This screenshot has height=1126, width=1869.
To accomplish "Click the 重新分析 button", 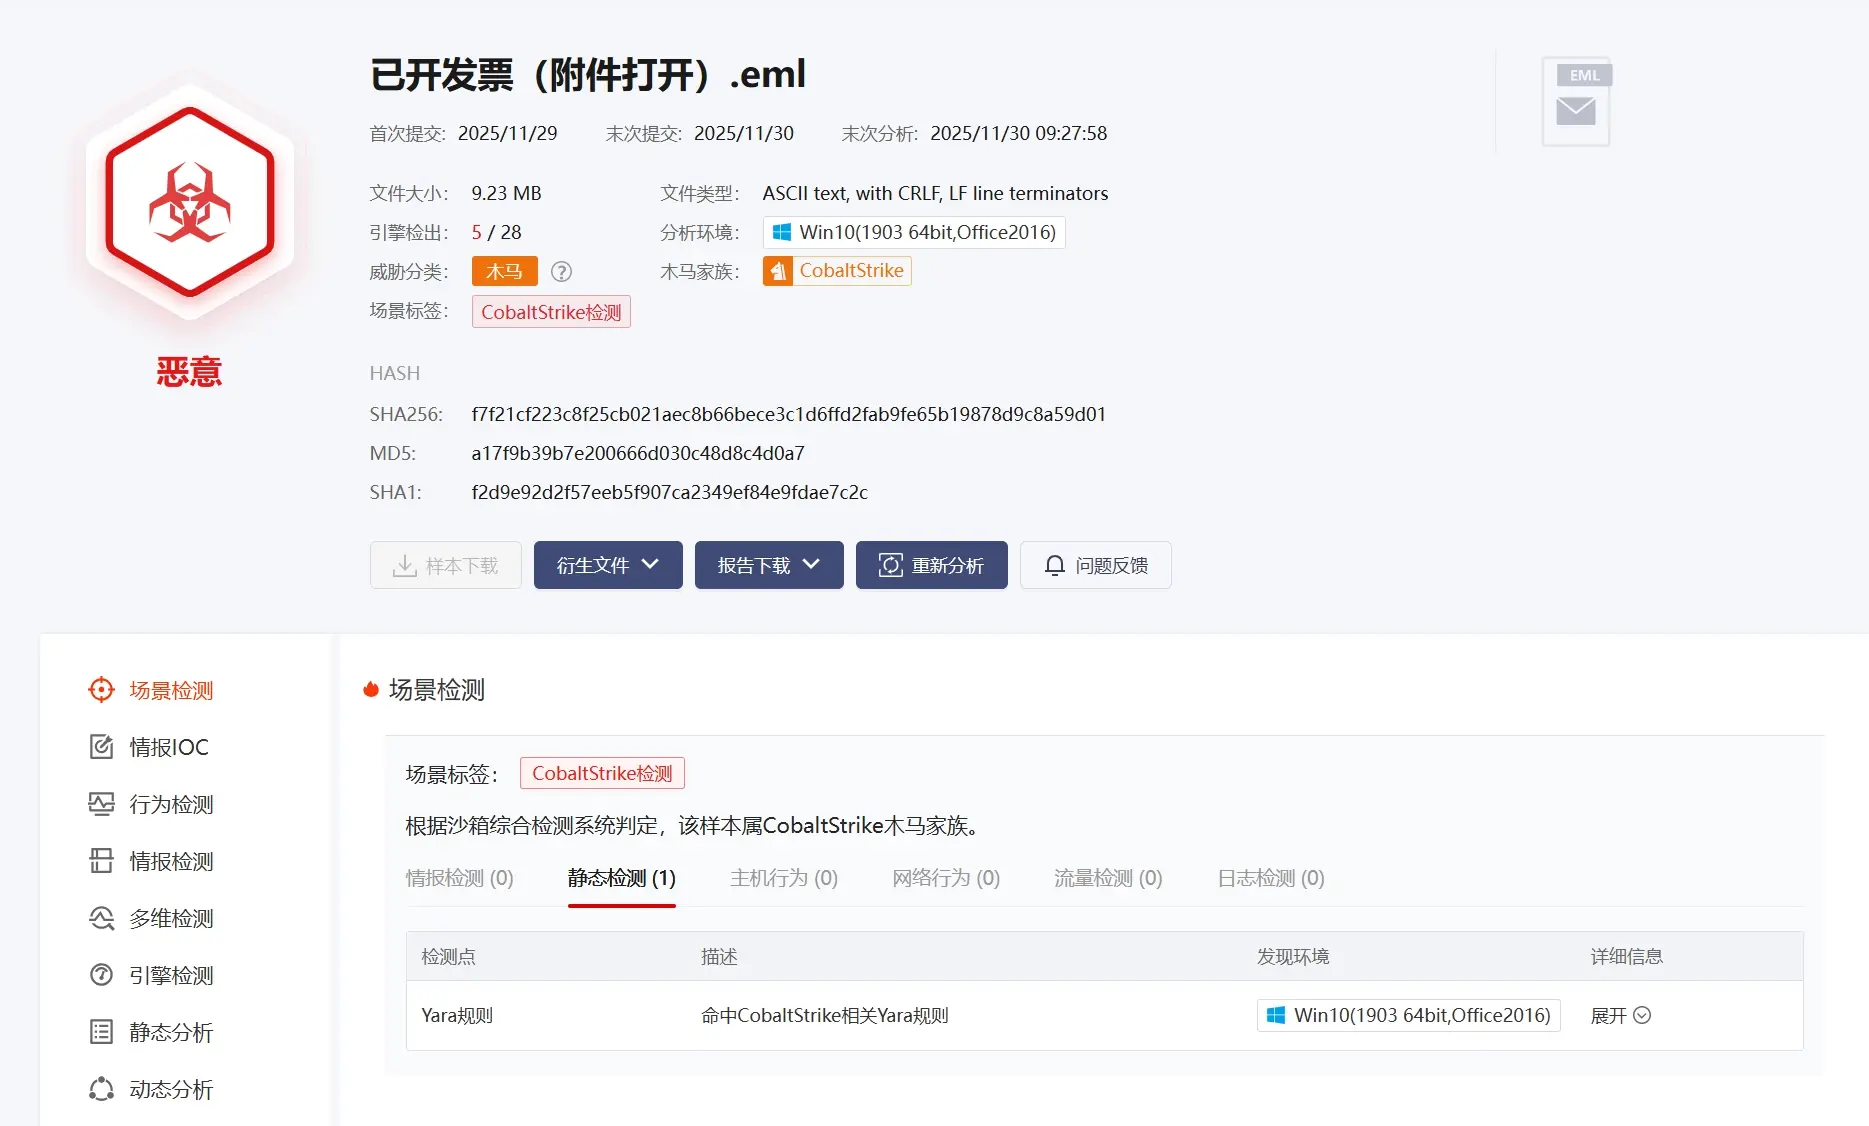I will click(931, 565).
